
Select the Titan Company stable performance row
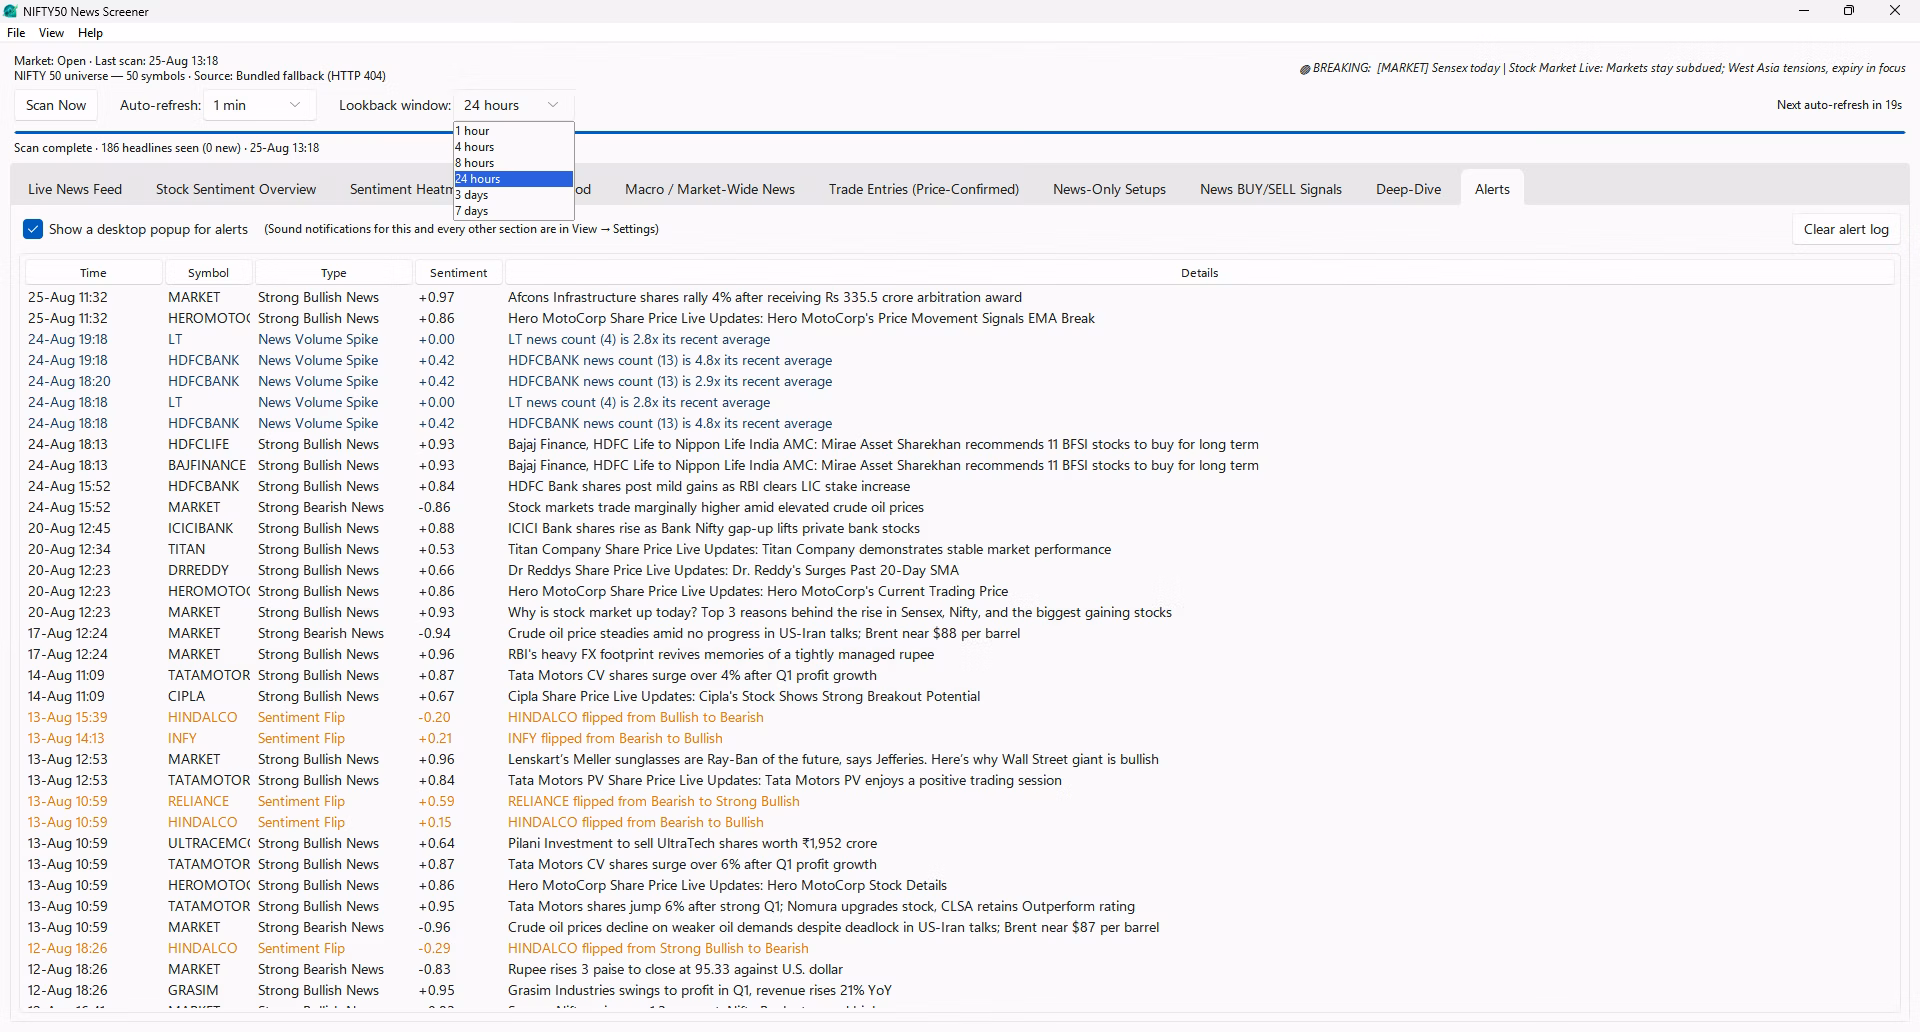[x=960, y=549]
